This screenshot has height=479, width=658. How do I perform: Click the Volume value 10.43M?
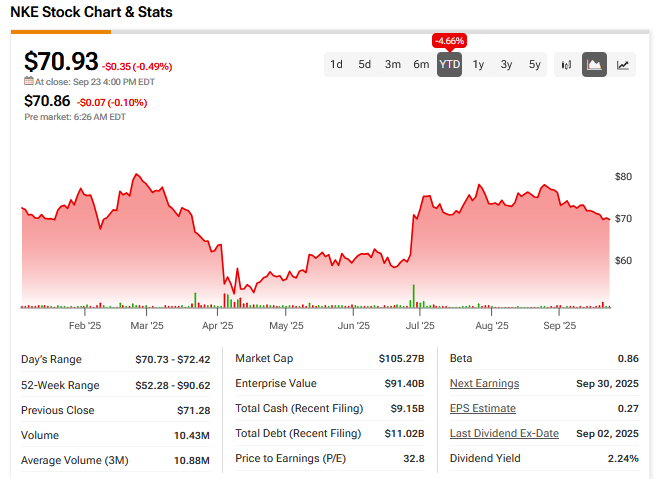(192, 436)
